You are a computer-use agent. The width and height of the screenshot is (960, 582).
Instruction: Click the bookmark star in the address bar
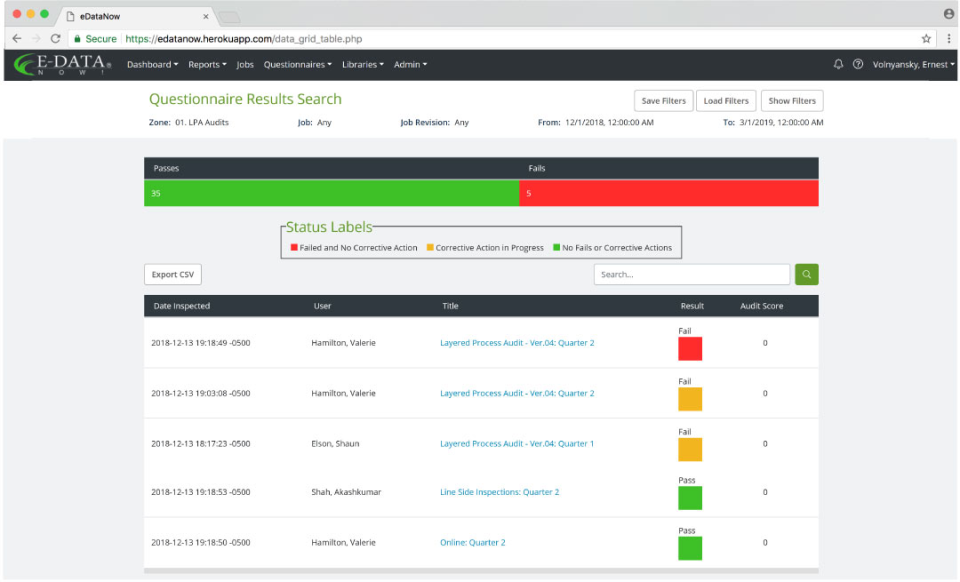926,38
